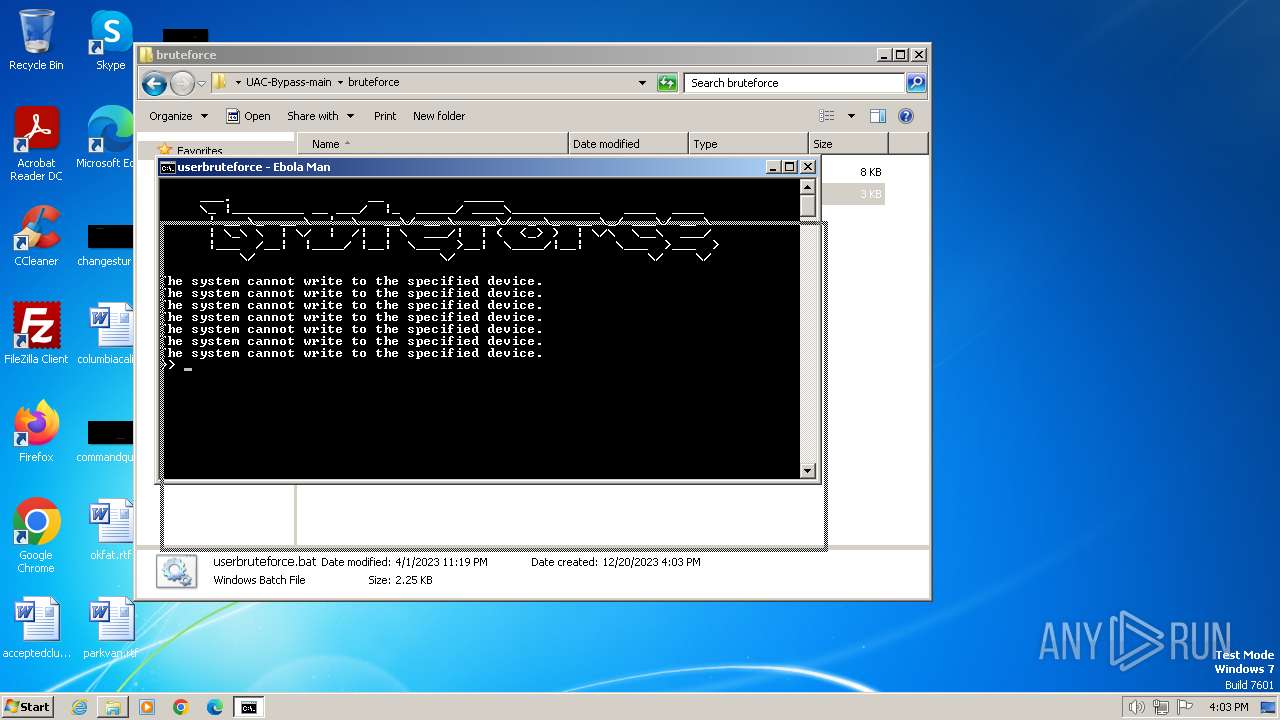Viewport: 1280px width, 720px height.
Task: Sort by Date modified column header
Action: (628, 144)
